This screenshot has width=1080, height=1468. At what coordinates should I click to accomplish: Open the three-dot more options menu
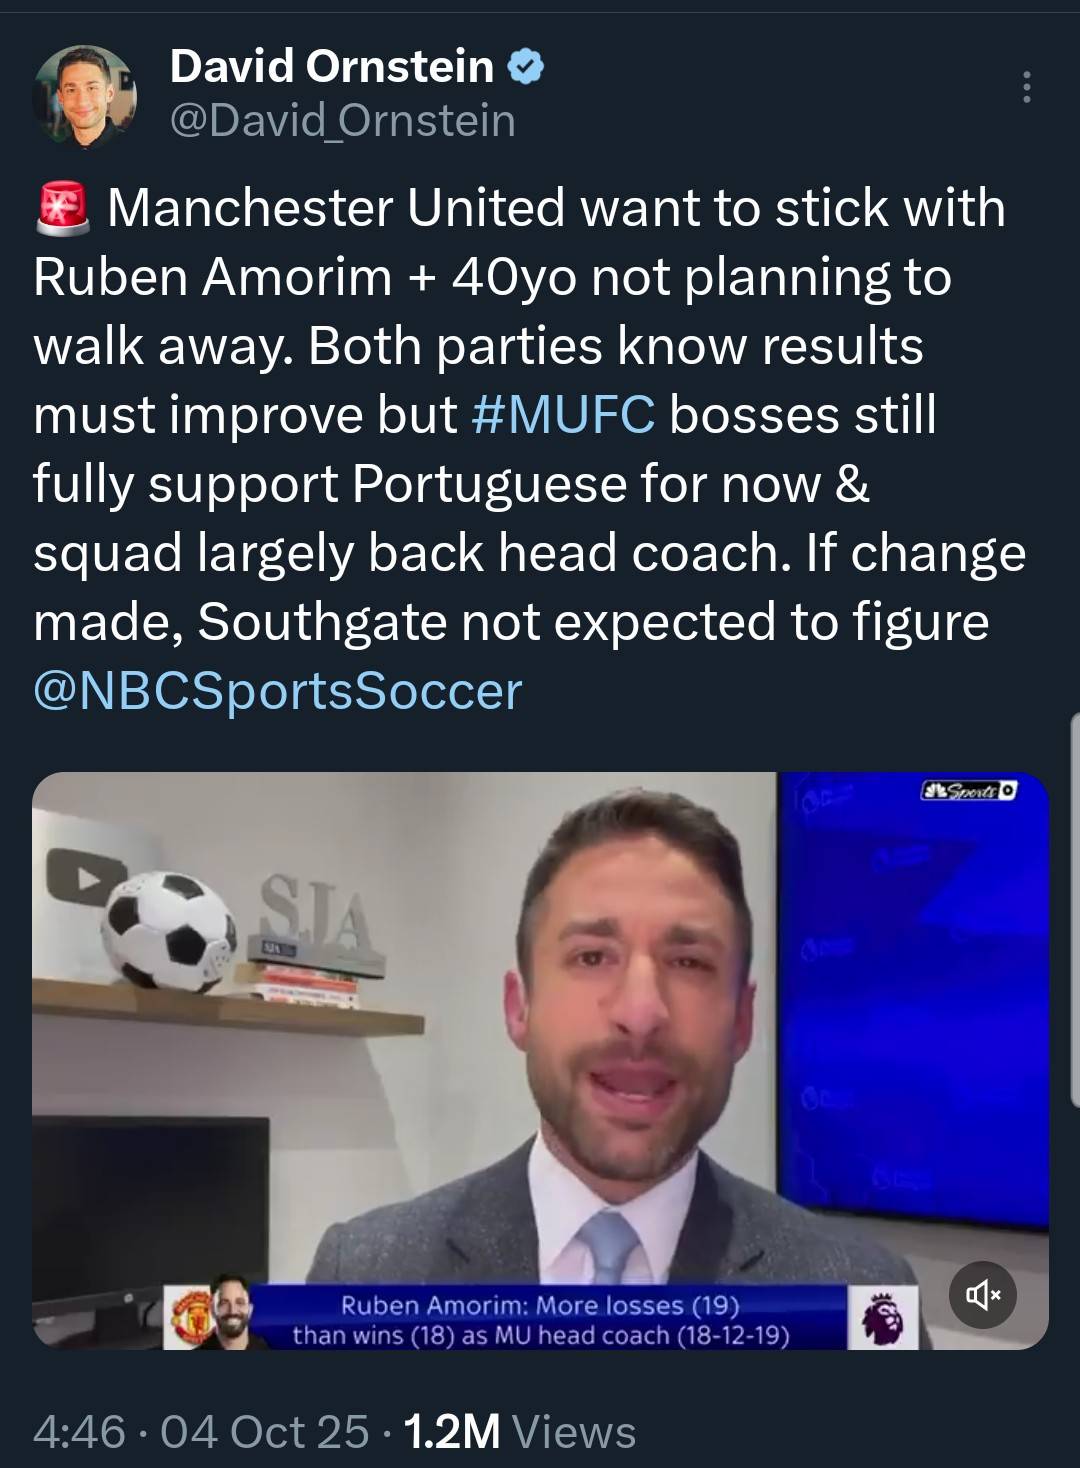(x=1026, y=88)
